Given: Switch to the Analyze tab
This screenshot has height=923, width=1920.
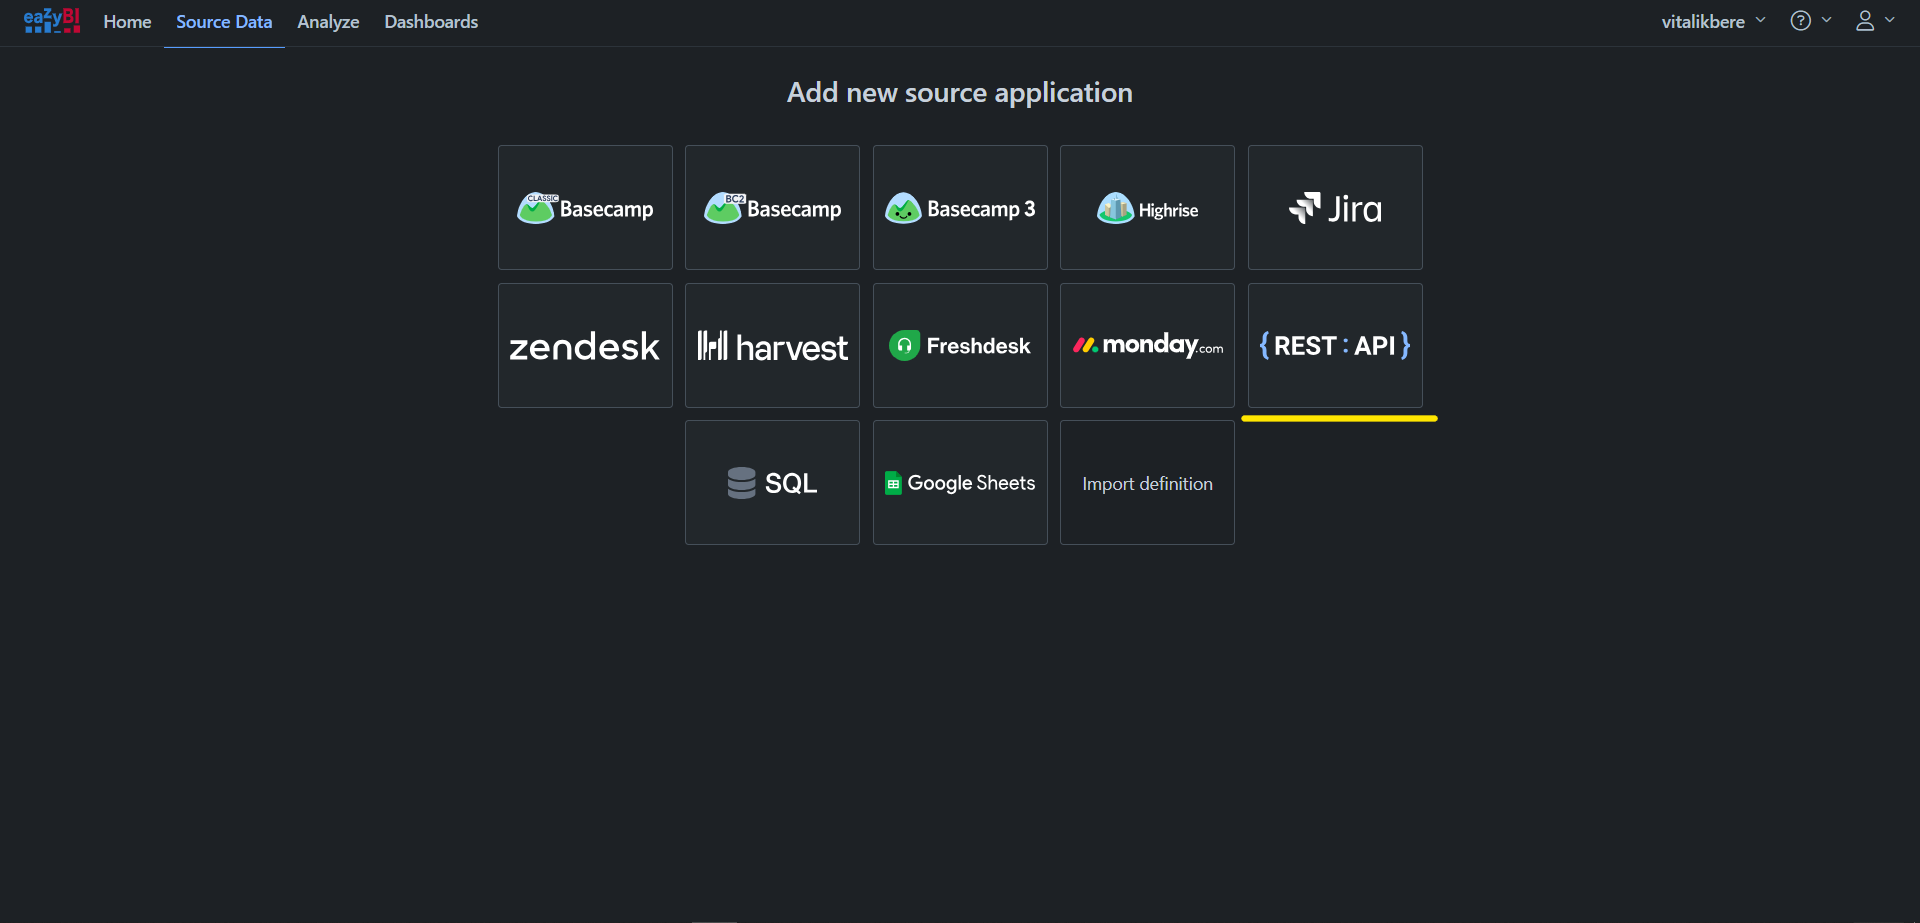Looking at the screenshot, I should point(328,22).
